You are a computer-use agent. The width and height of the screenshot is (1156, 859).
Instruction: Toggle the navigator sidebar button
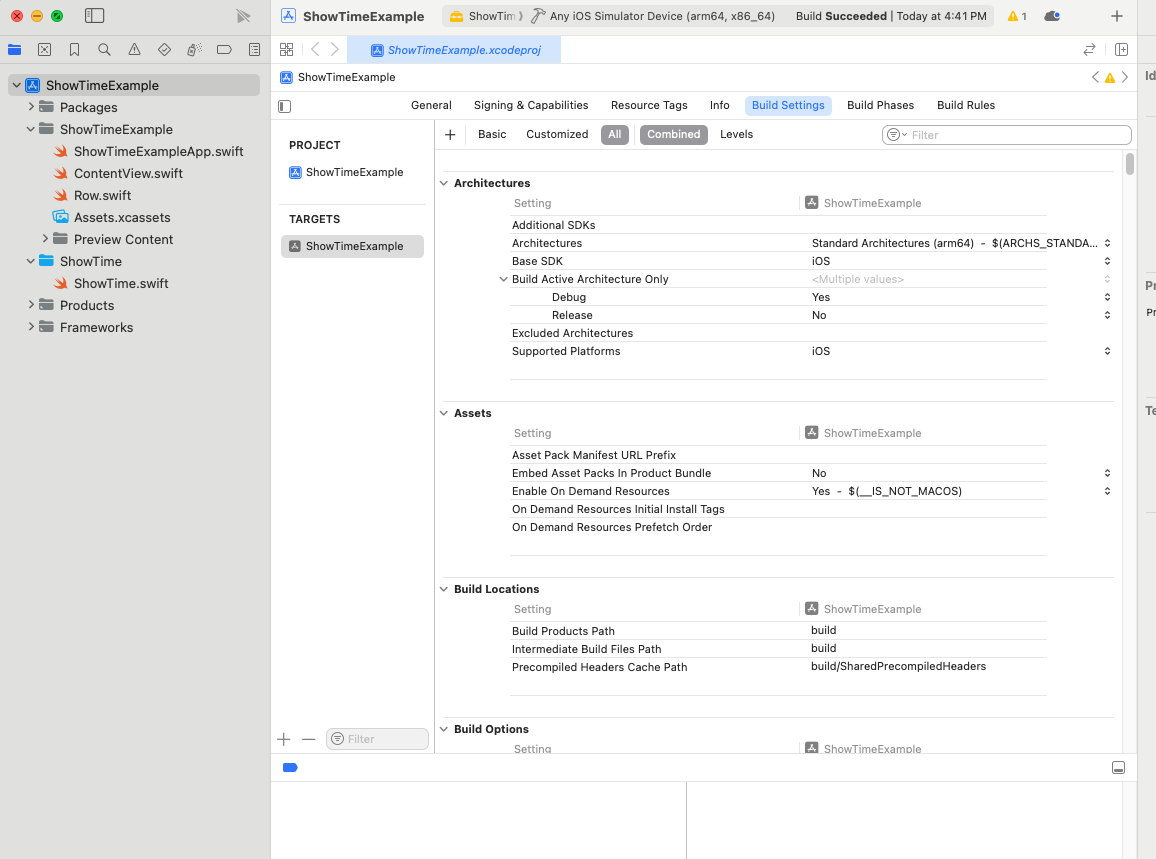tap(94, 15)
